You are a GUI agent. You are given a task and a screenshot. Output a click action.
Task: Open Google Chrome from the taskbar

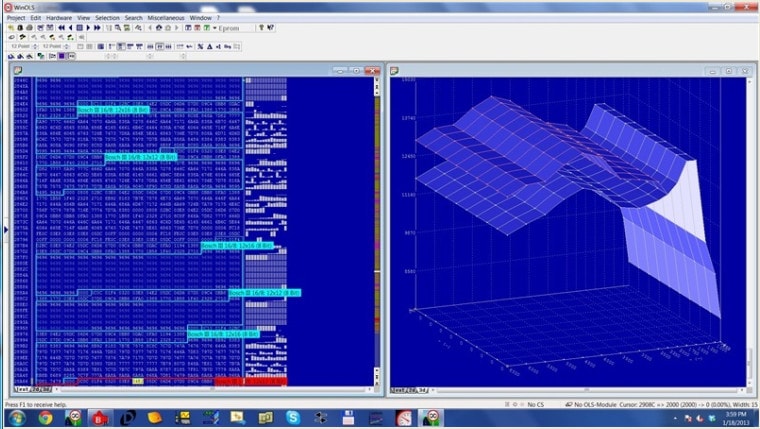point(46,417)
